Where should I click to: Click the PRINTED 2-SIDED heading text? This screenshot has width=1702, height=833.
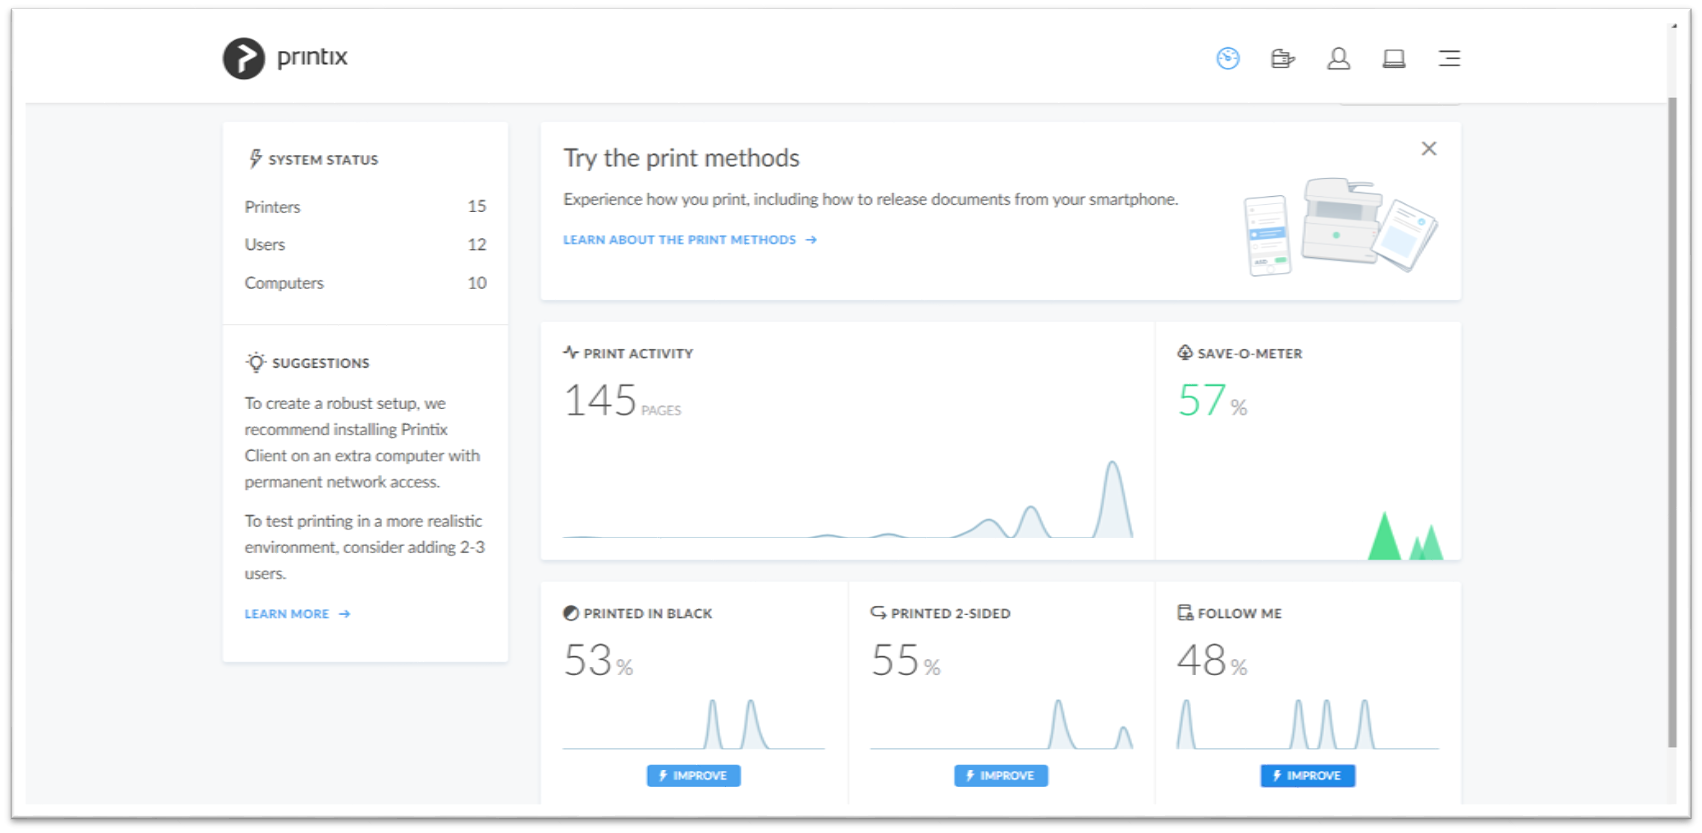951,614
